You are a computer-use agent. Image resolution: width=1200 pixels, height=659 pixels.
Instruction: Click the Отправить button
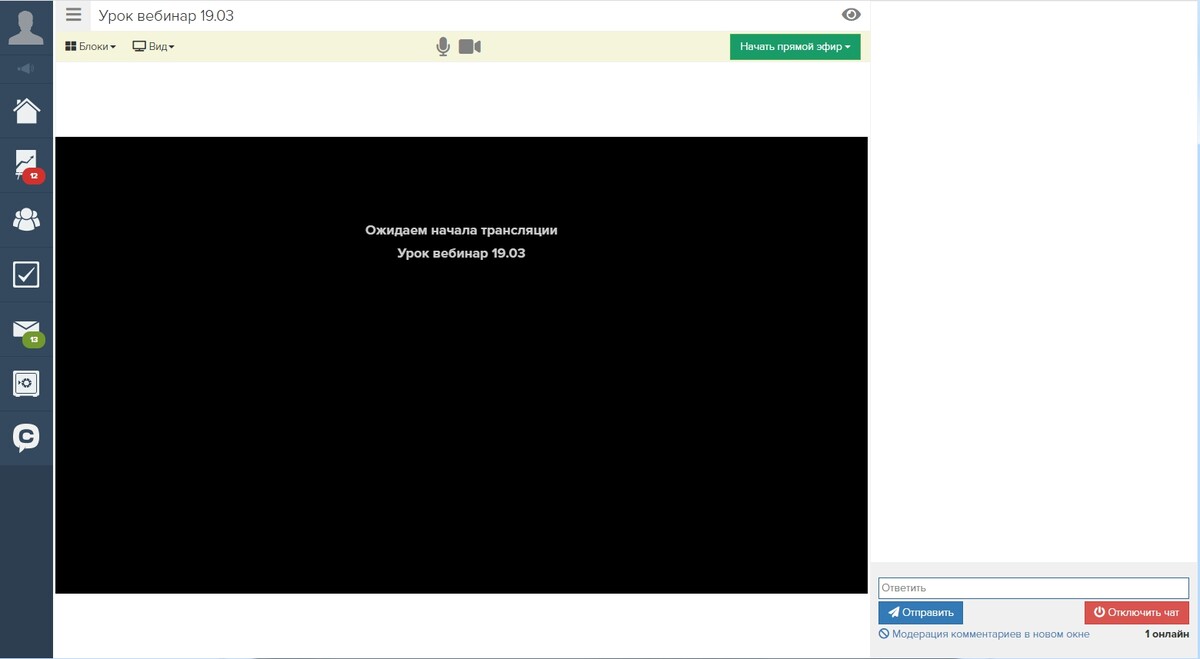point(920,612)
